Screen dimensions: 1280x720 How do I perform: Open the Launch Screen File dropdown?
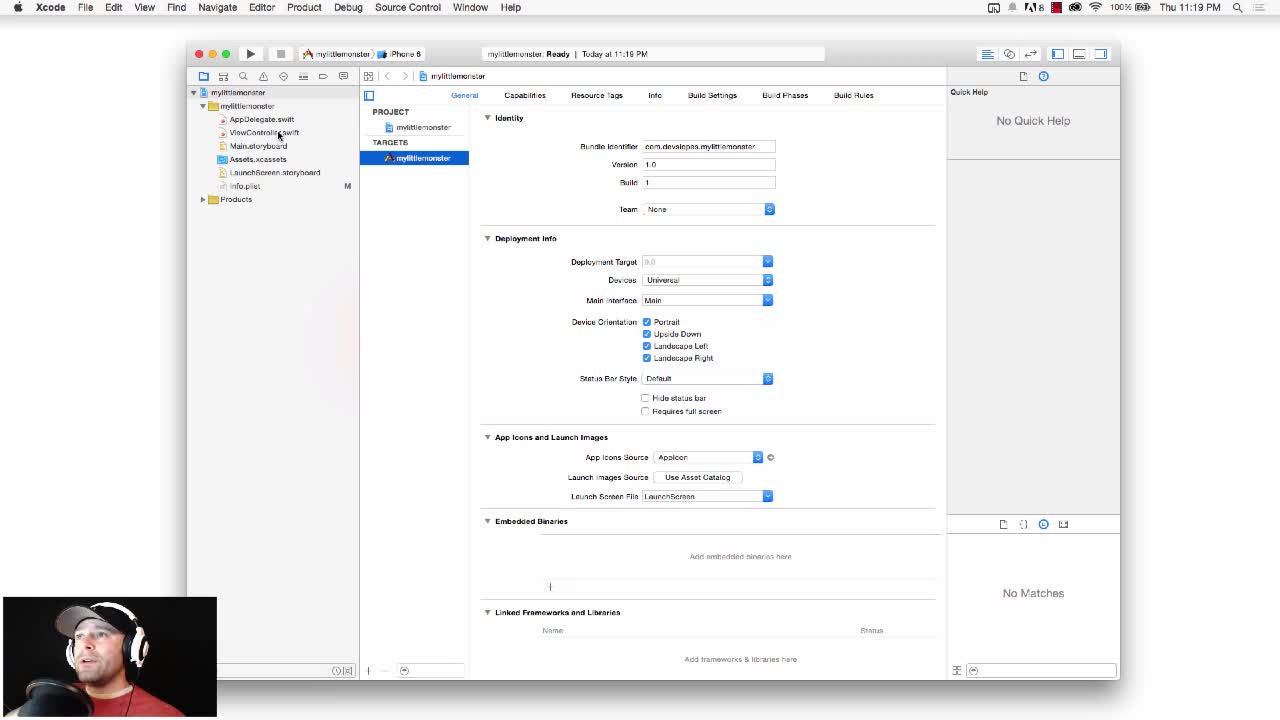(708, 496)
